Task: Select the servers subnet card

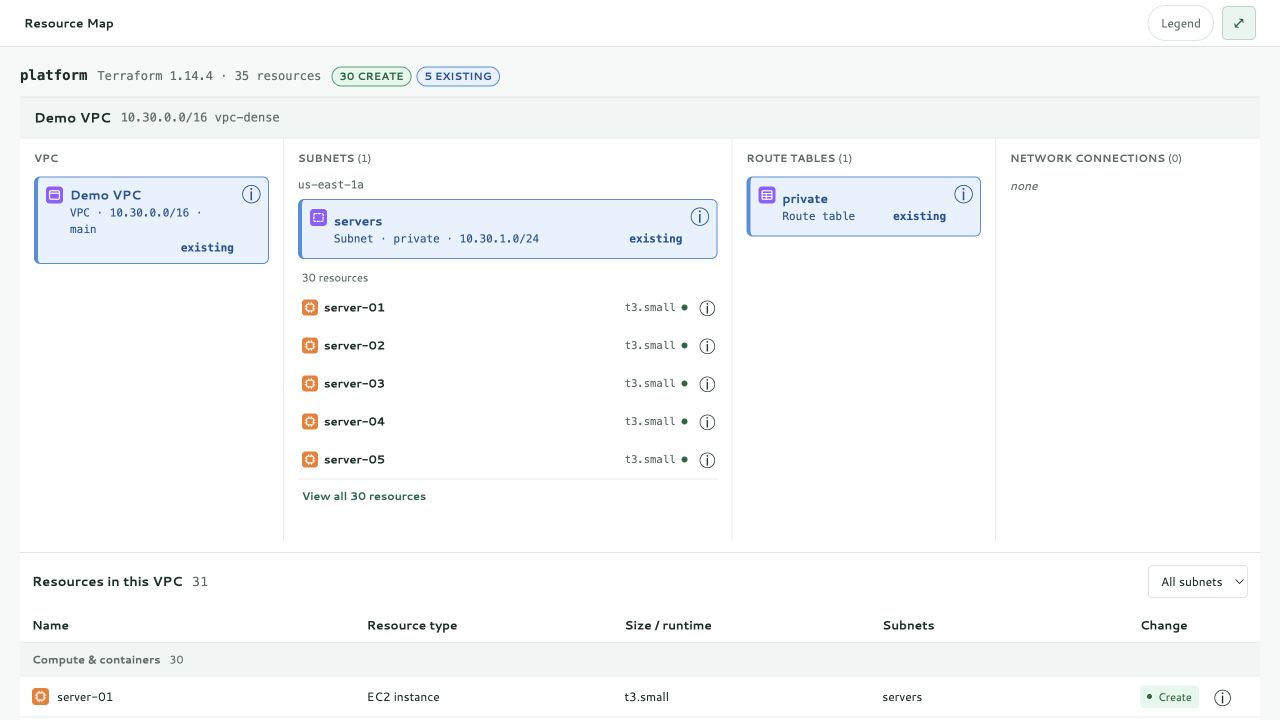Action: tap(508, 229)
